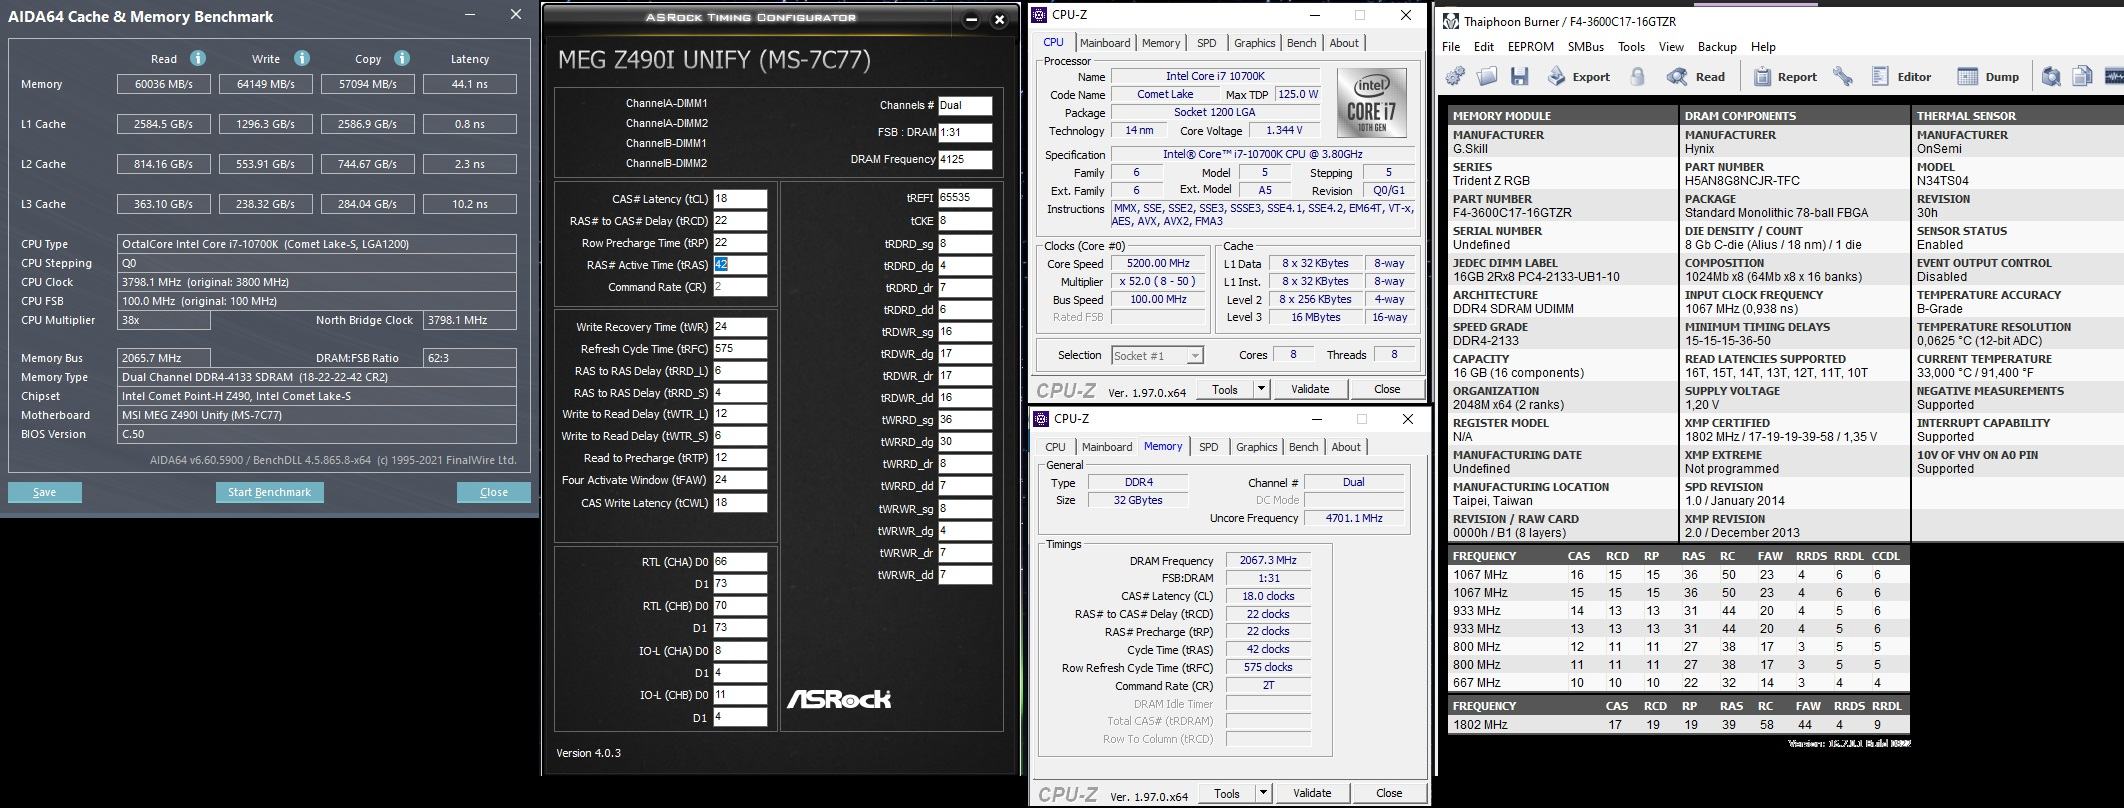Click Report in the Thaiphoon Burner toolbar

[1785, 76]
